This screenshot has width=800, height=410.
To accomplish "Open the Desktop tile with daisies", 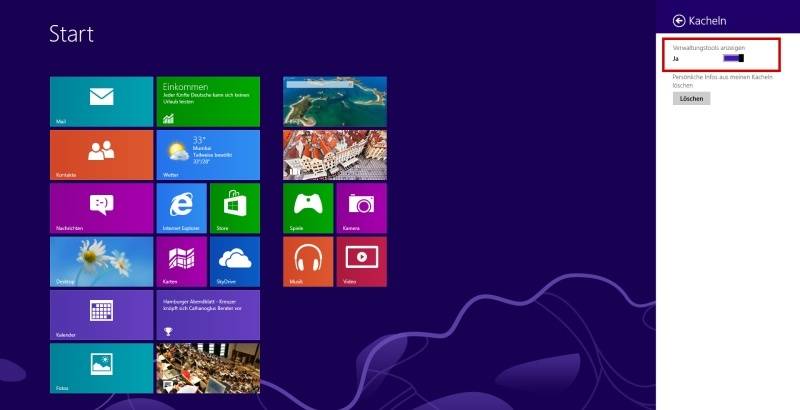I will point(102,262).
